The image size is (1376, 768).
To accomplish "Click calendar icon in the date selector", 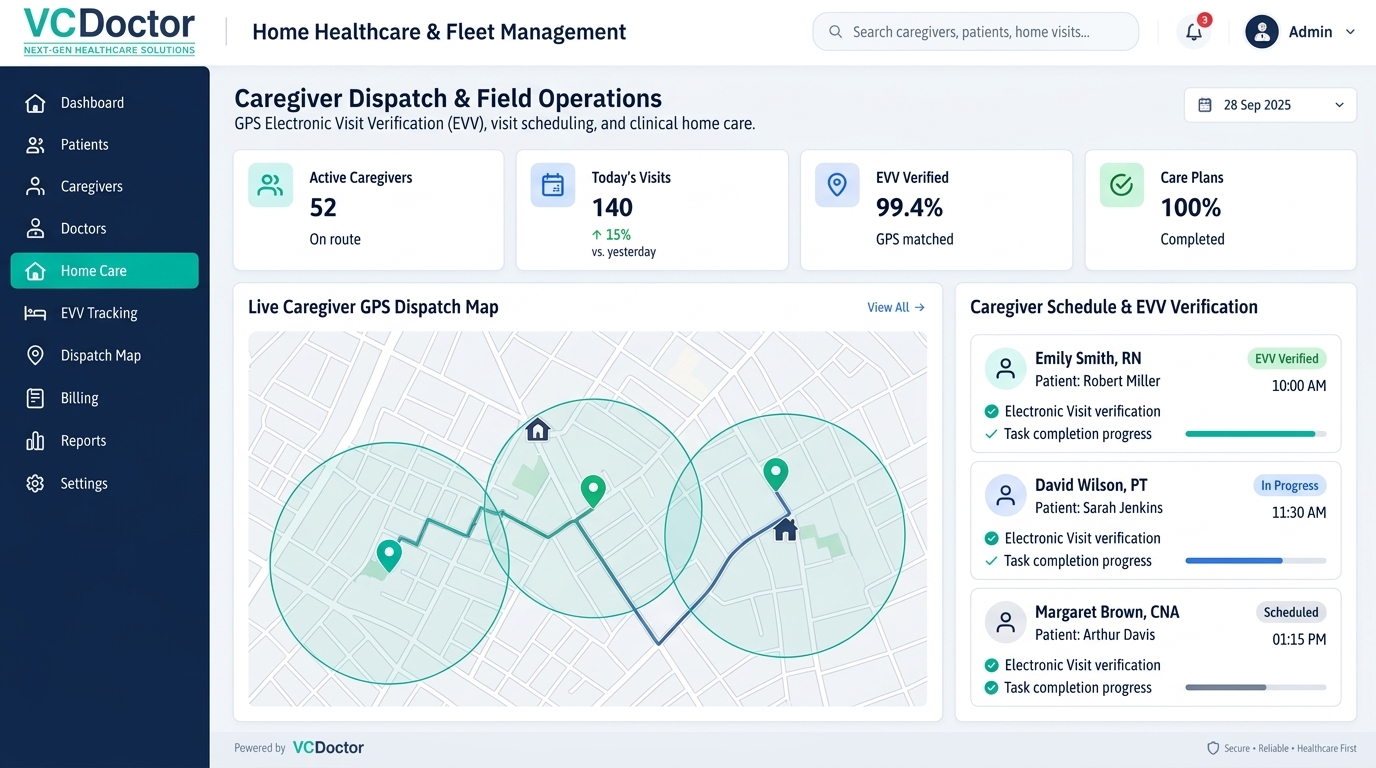I will [1205, 105].
